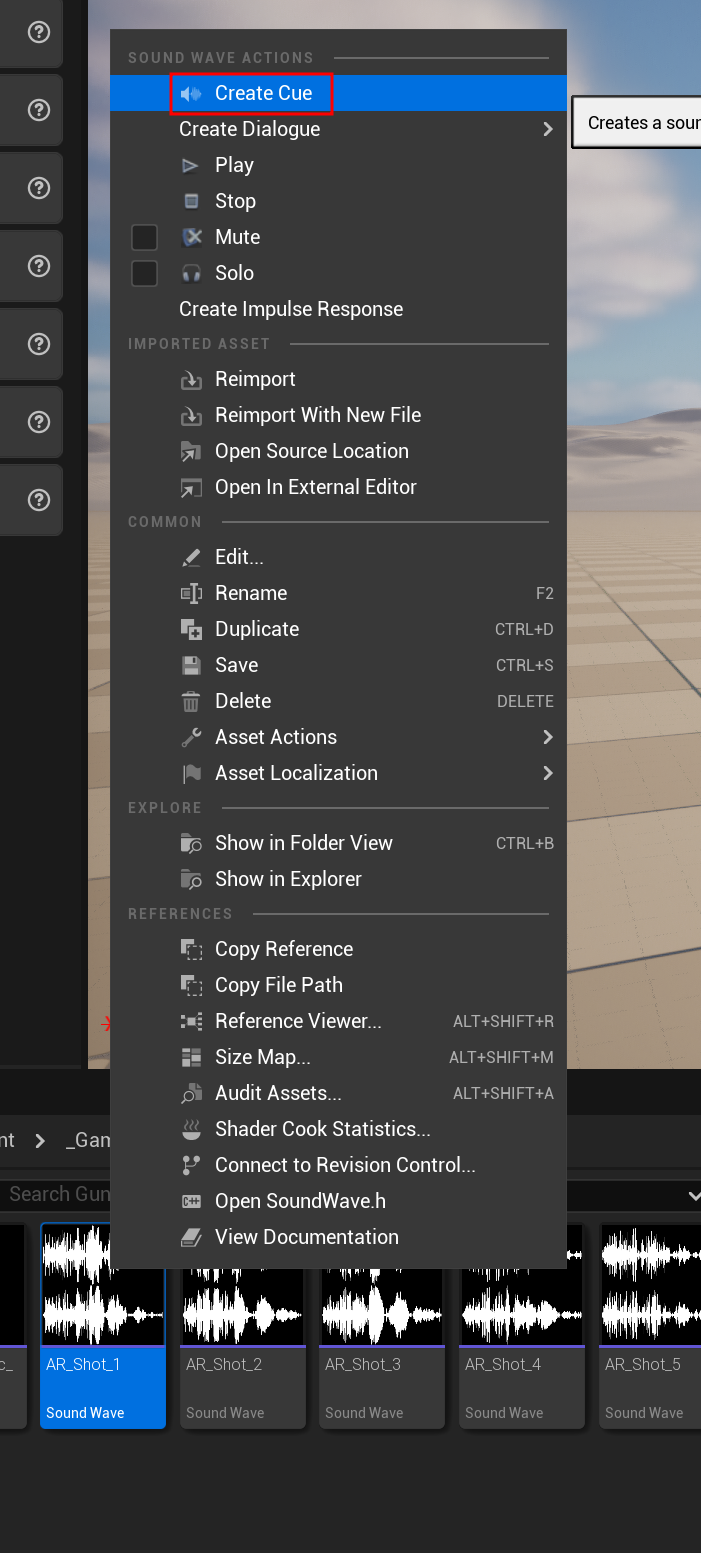Click the Create Cue speaker icon
The width and height of the screenshot is (701, 1553).
(x=191, y=94)
